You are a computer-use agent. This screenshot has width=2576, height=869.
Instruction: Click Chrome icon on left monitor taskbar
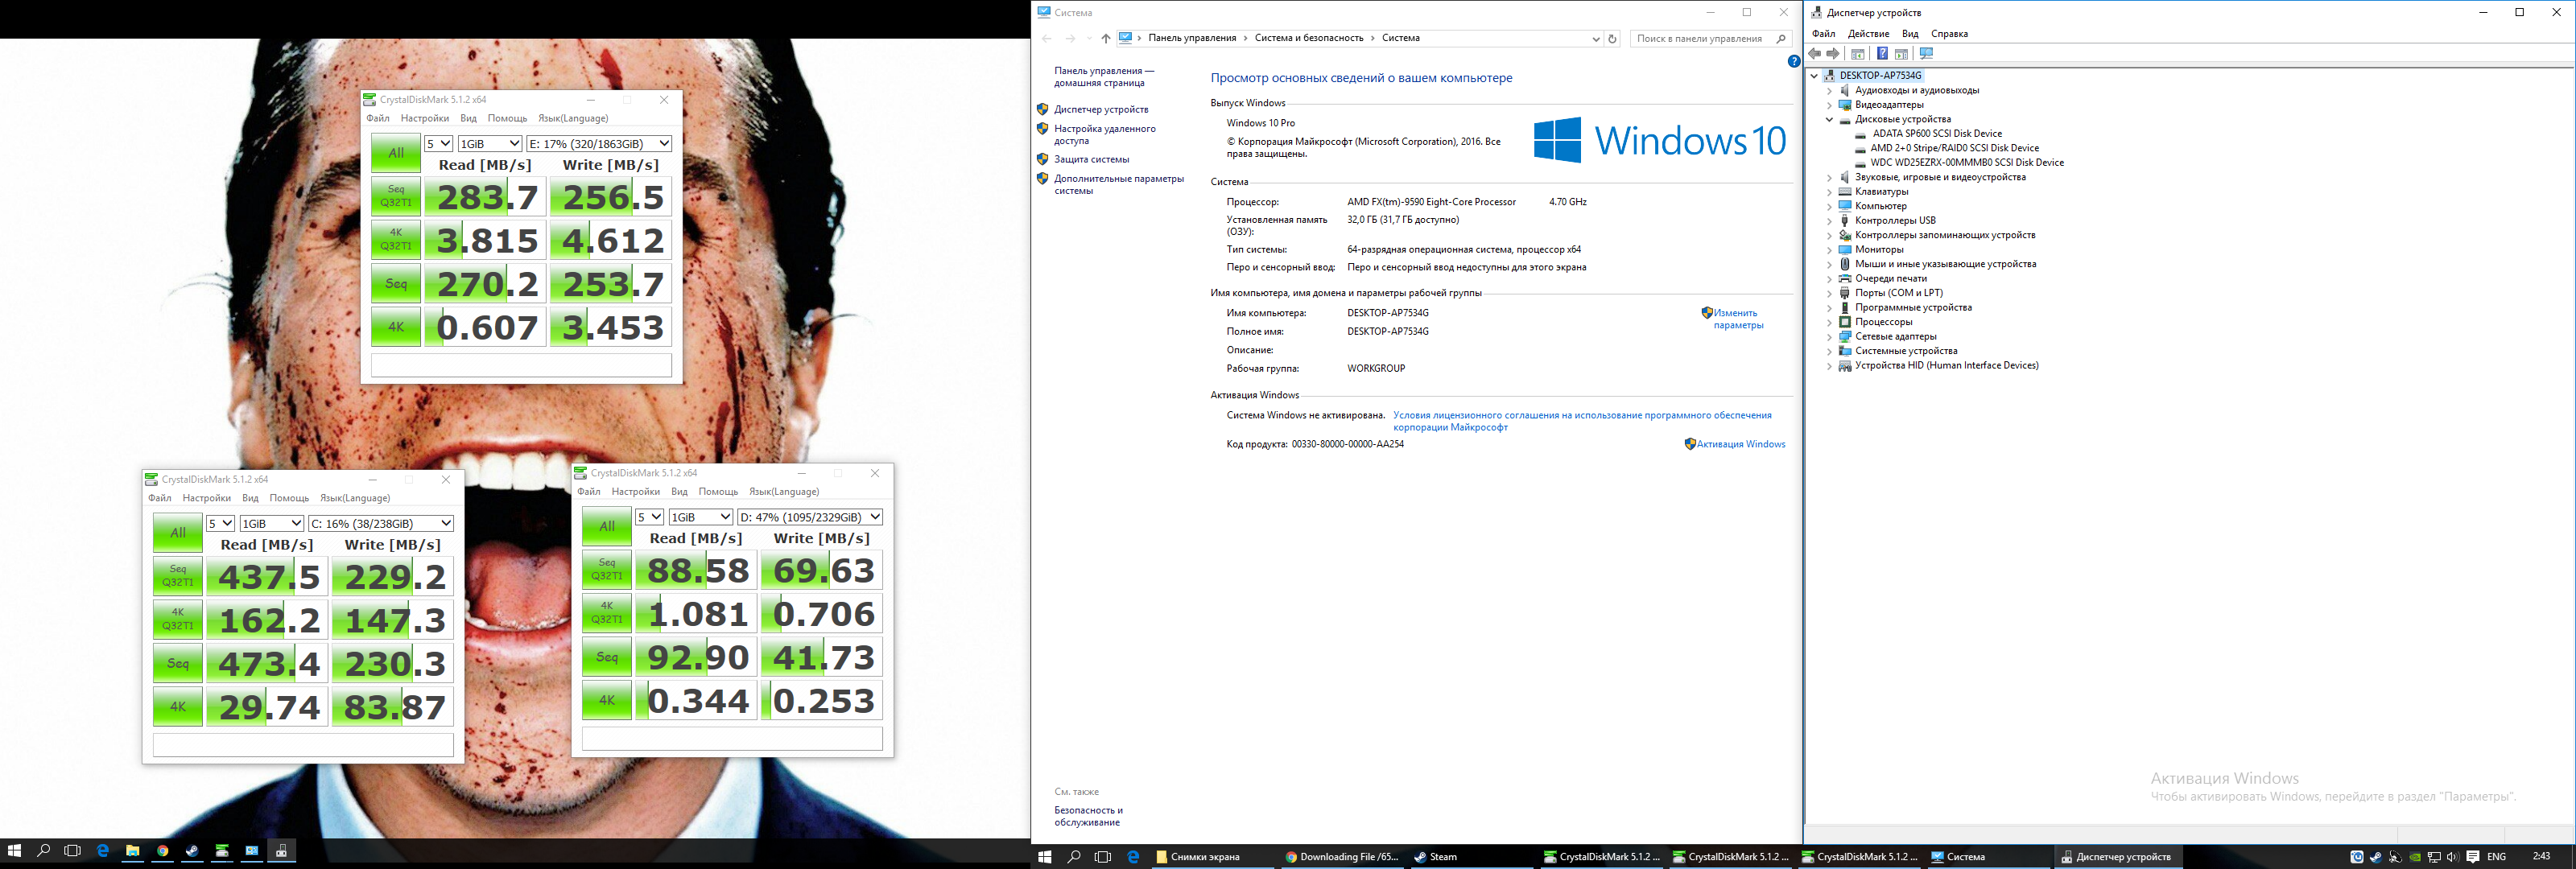(162, 851)
